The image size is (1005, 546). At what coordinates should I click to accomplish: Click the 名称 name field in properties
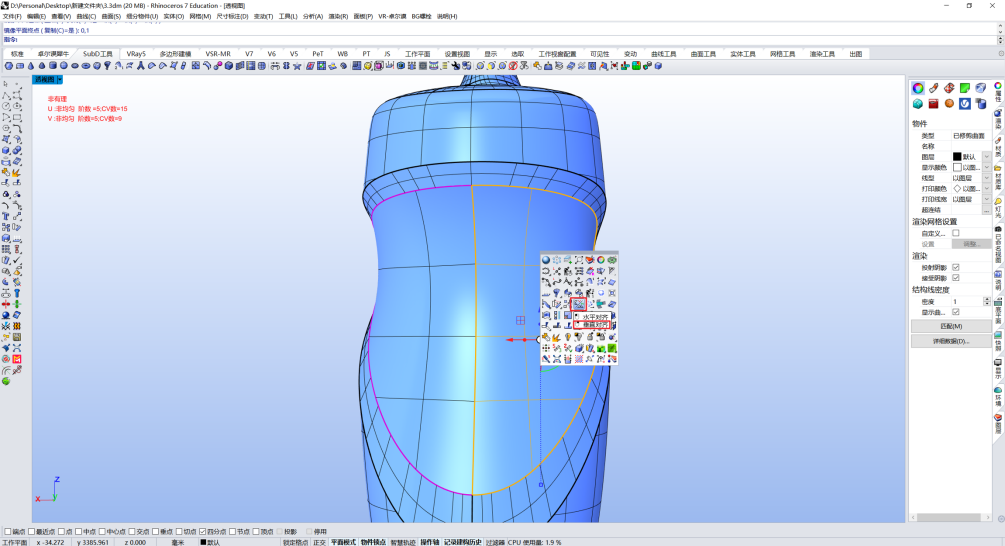pos(971,146)
